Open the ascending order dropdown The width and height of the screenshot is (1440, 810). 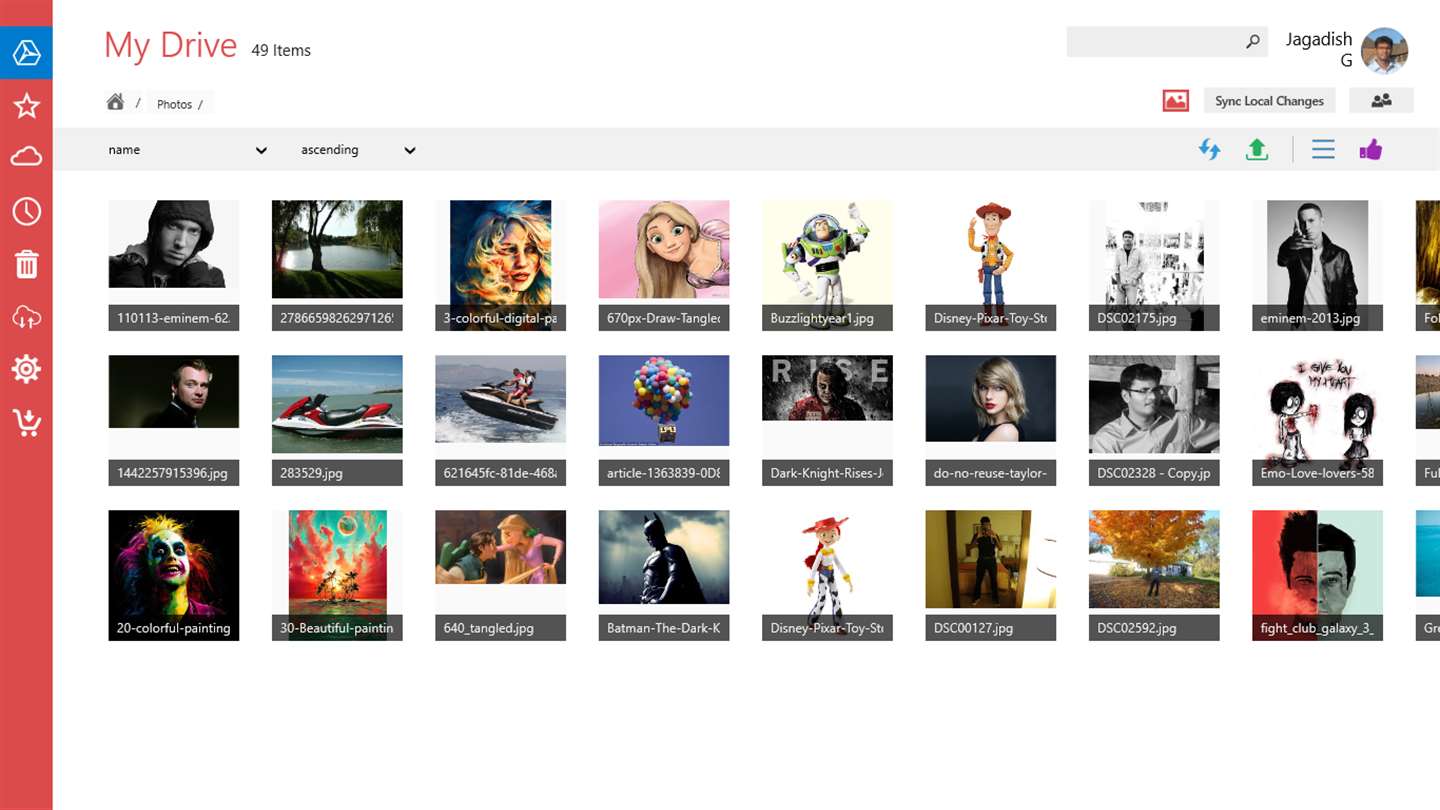pos(358,150)
